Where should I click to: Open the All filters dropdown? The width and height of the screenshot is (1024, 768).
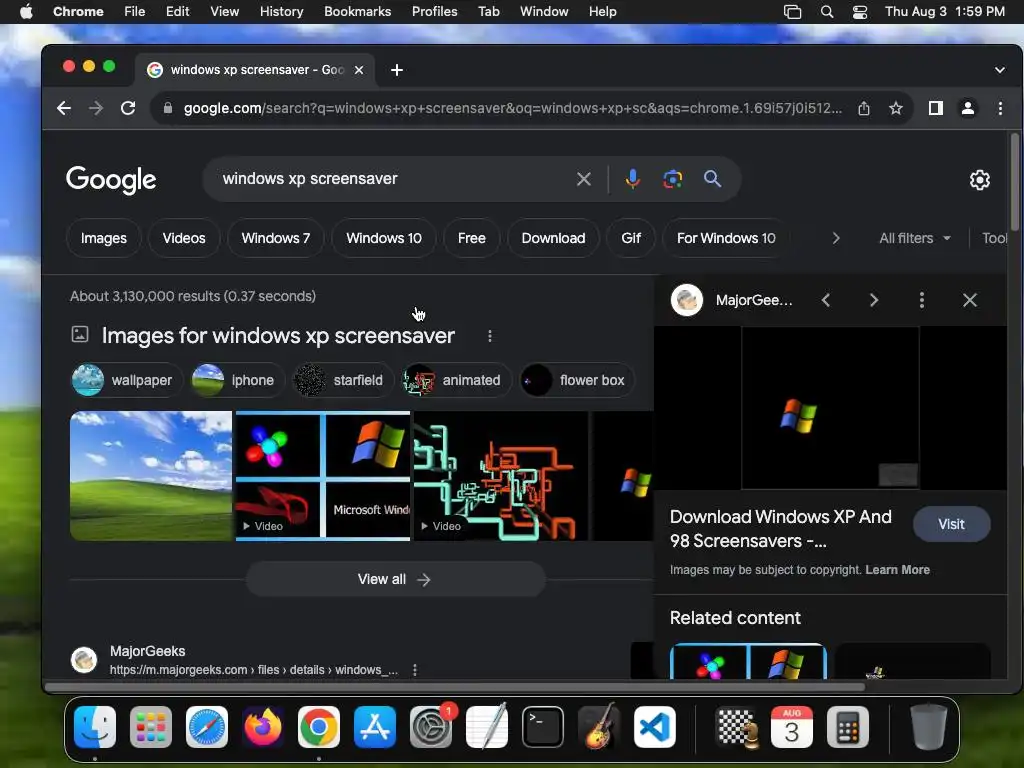coord(914,238)
